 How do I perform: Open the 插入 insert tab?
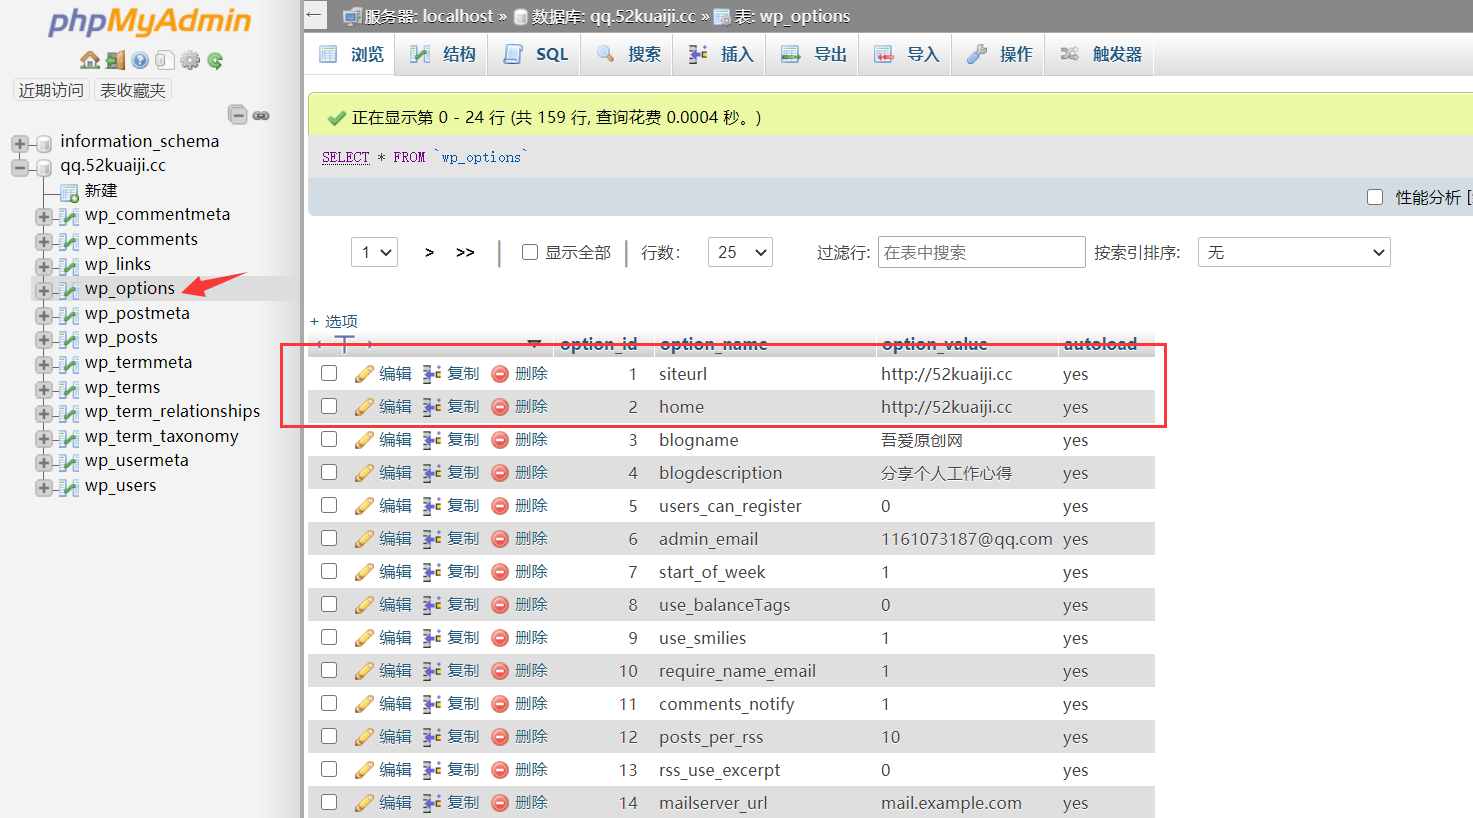coord(721,54)
